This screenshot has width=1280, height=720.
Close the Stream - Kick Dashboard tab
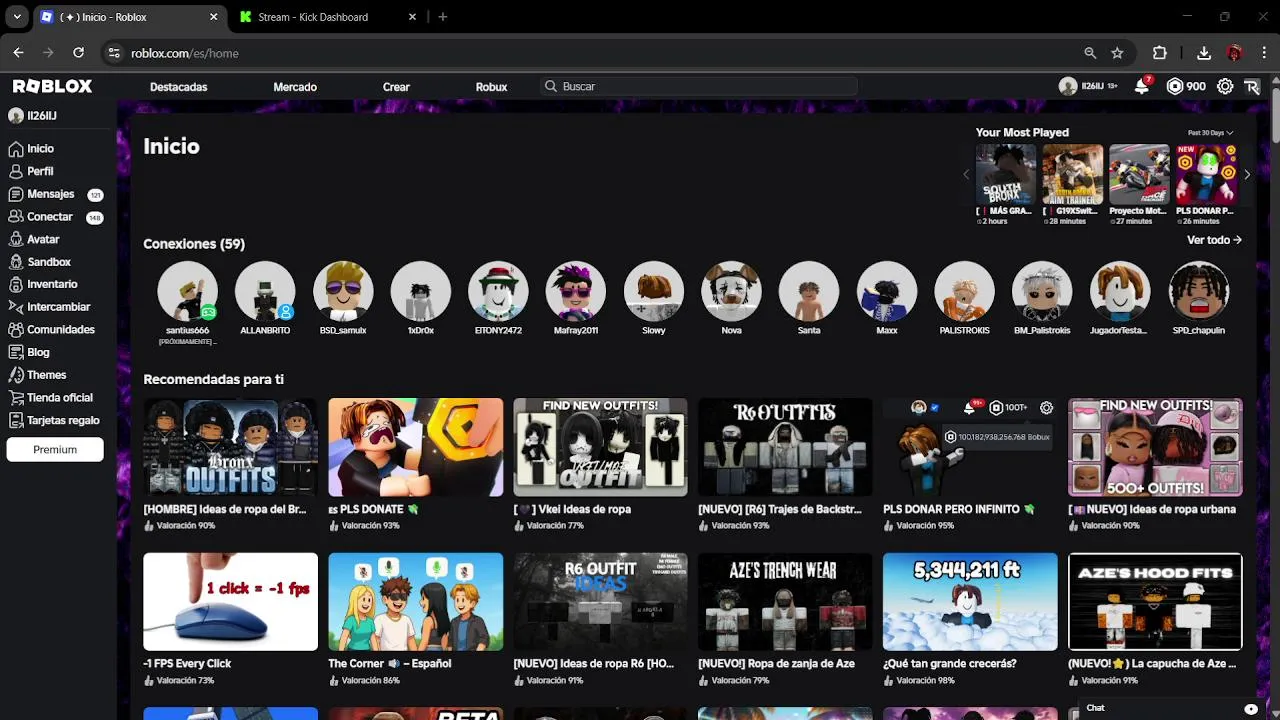pos(412,17)
